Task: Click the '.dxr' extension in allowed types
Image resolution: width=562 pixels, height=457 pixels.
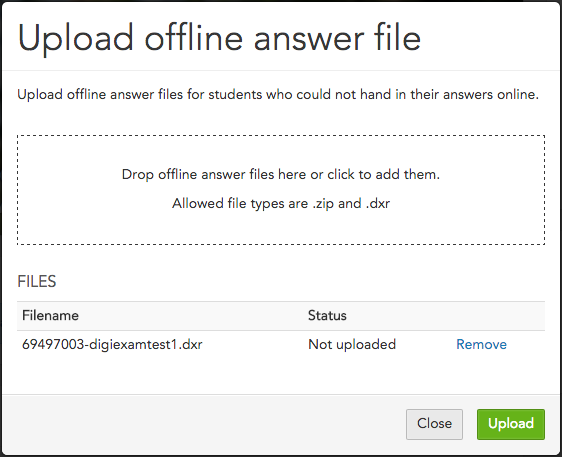Action: point(378,204)
